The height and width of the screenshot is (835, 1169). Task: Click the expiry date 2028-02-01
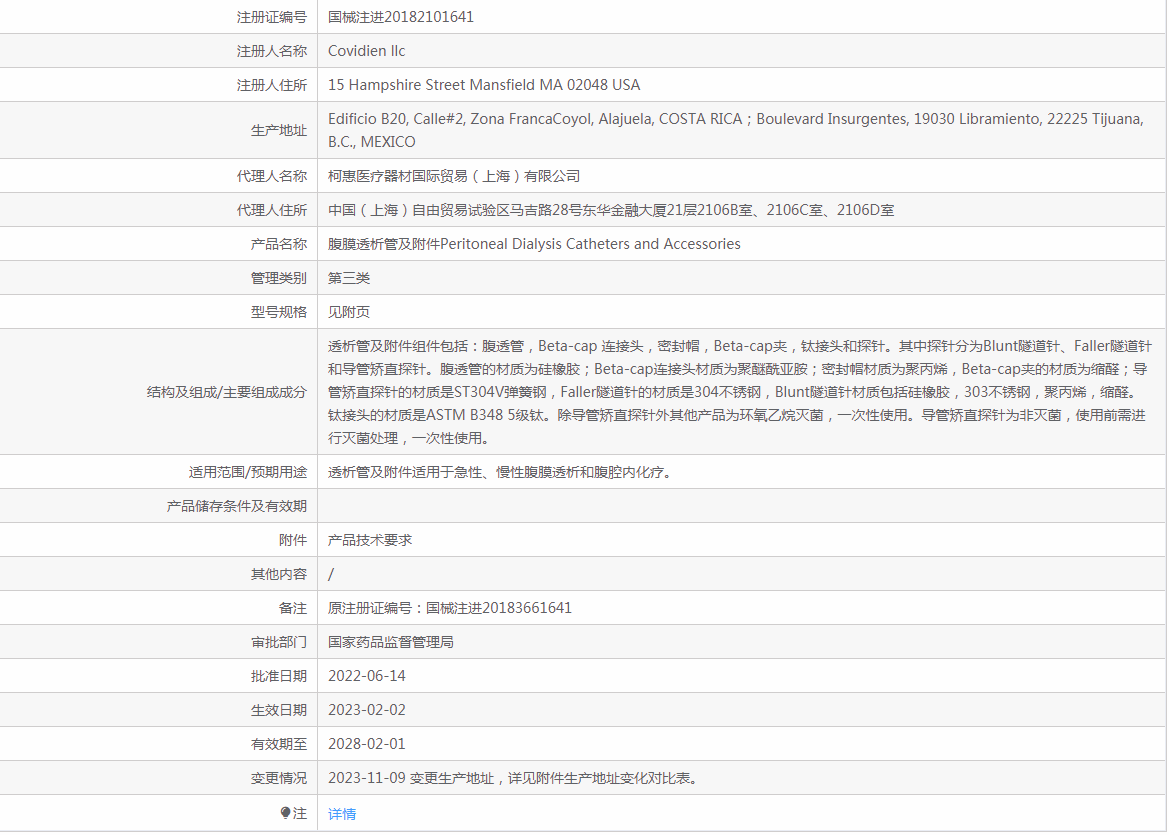pyautogui.click(x=367, y=743)
